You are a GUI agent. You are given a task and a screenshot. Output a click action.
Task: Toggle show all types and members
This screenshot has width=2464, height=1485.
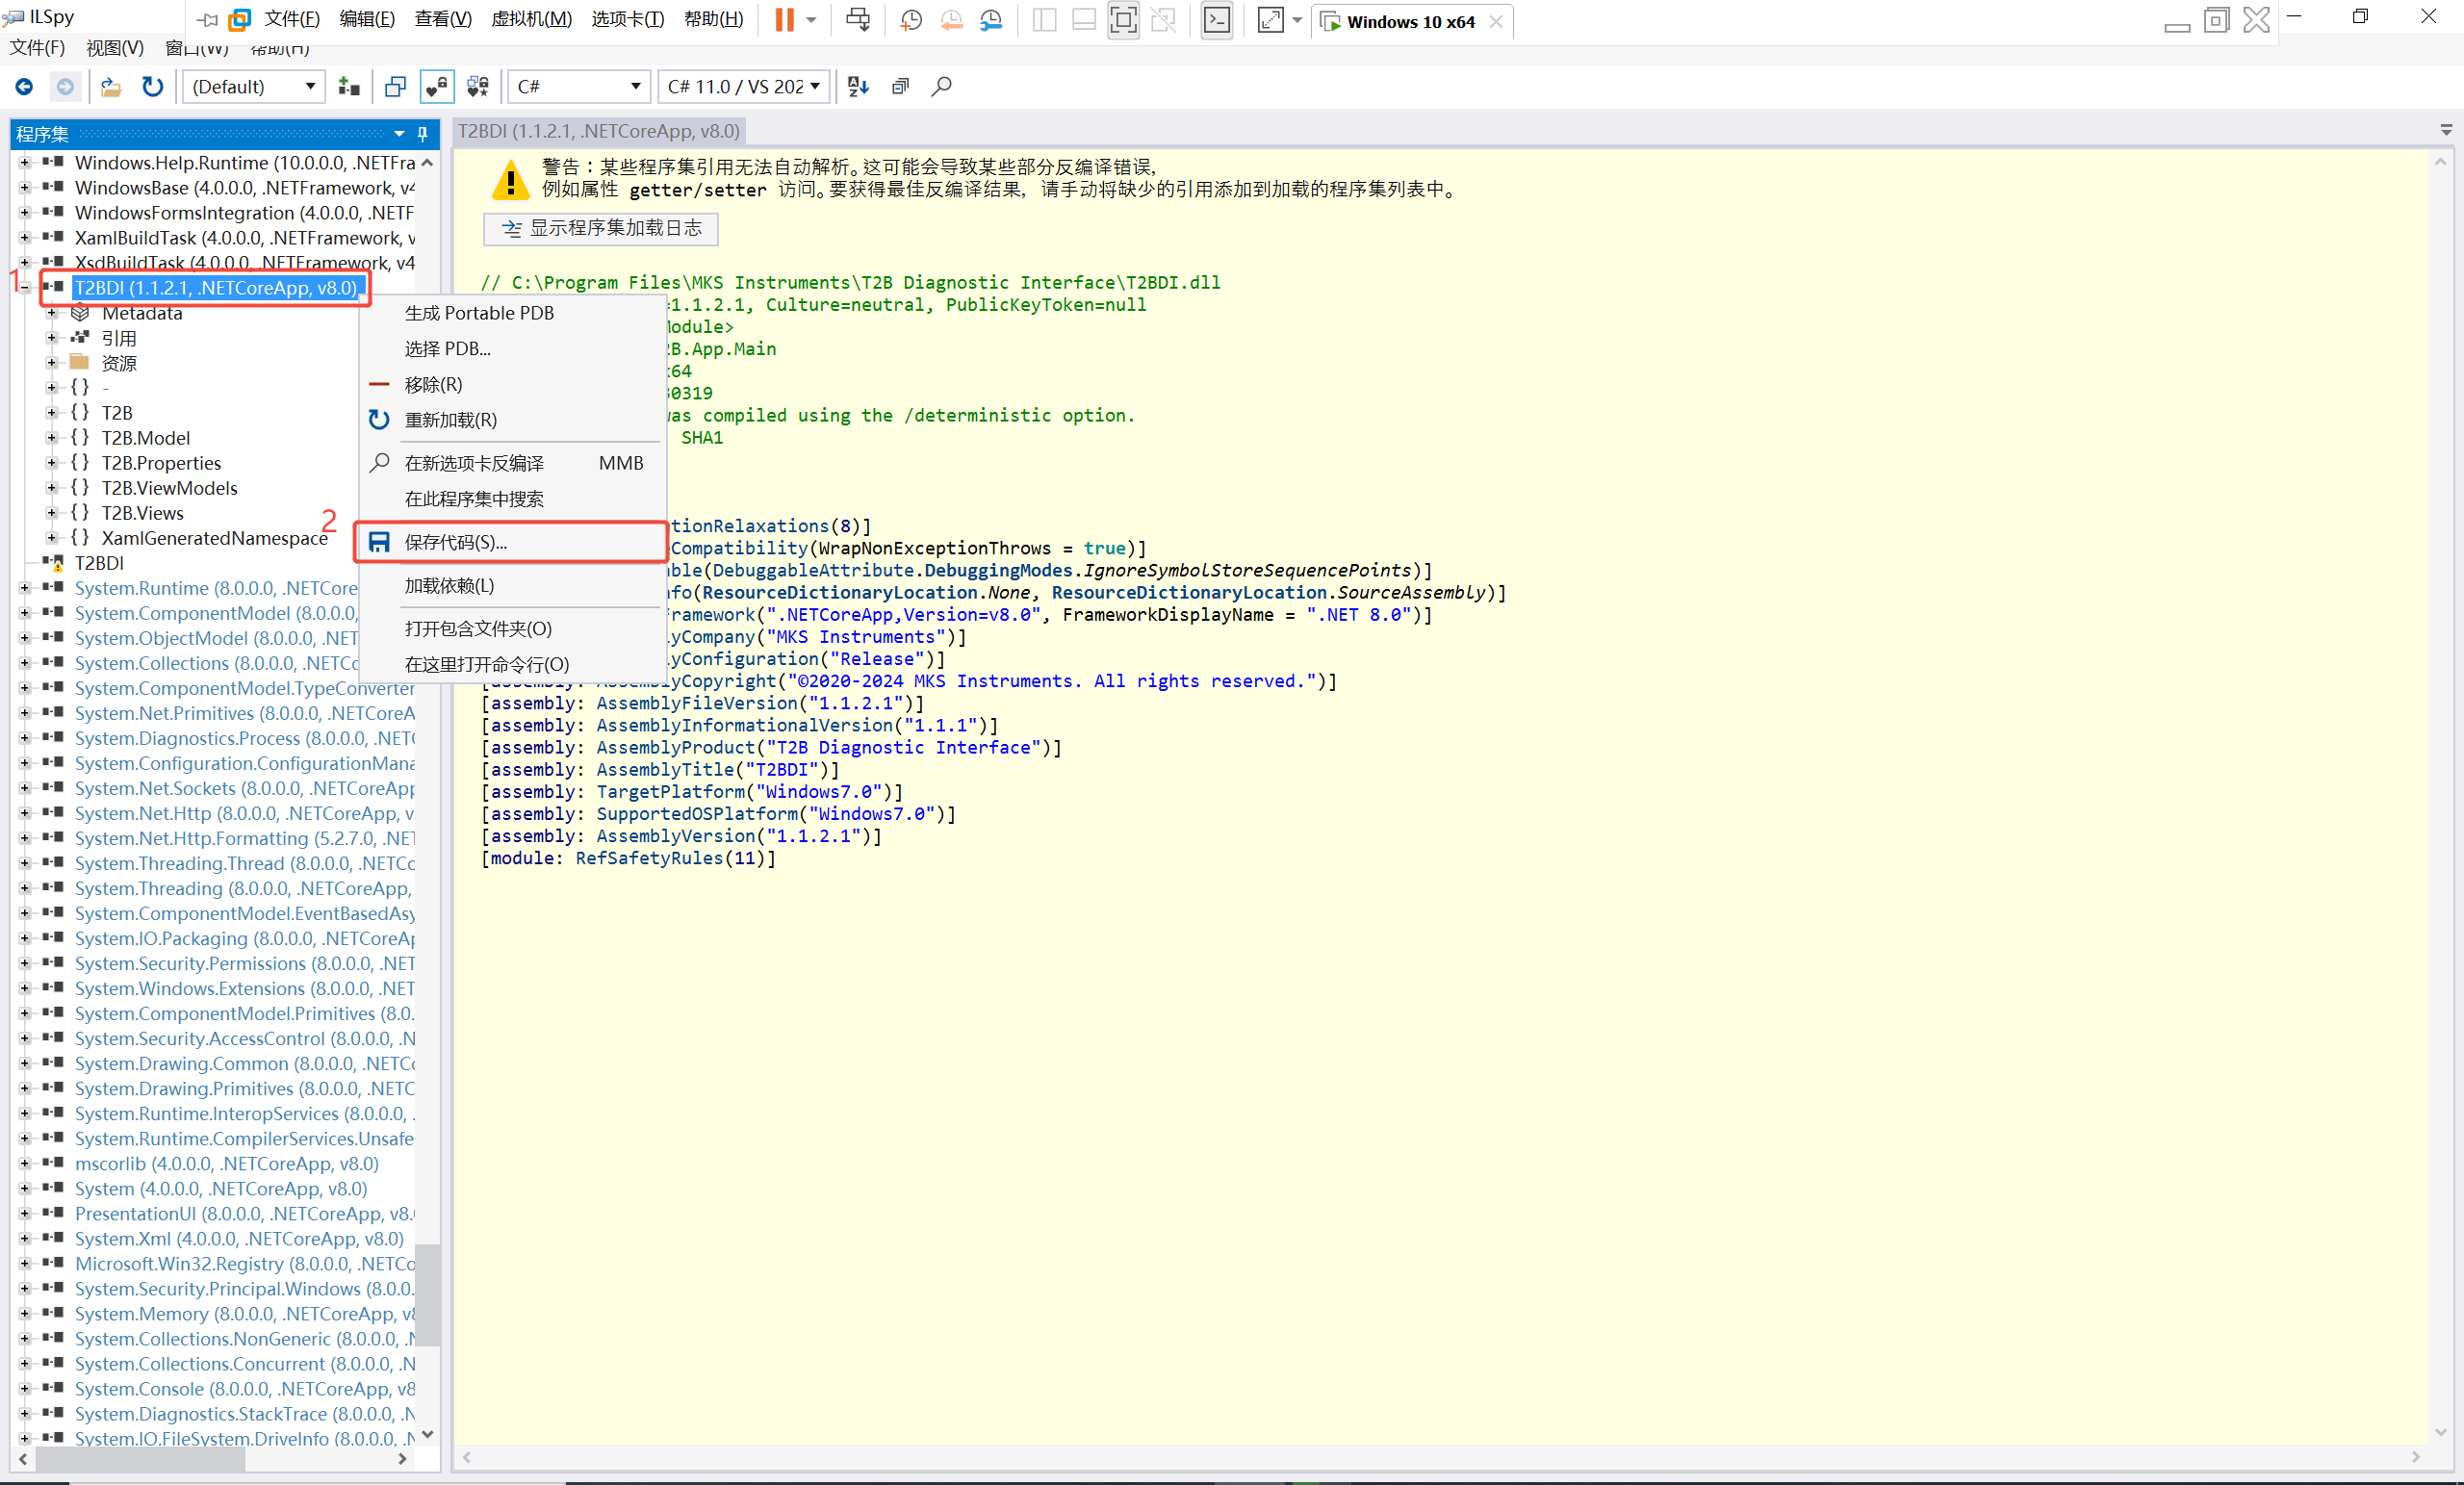pos(478,87)
